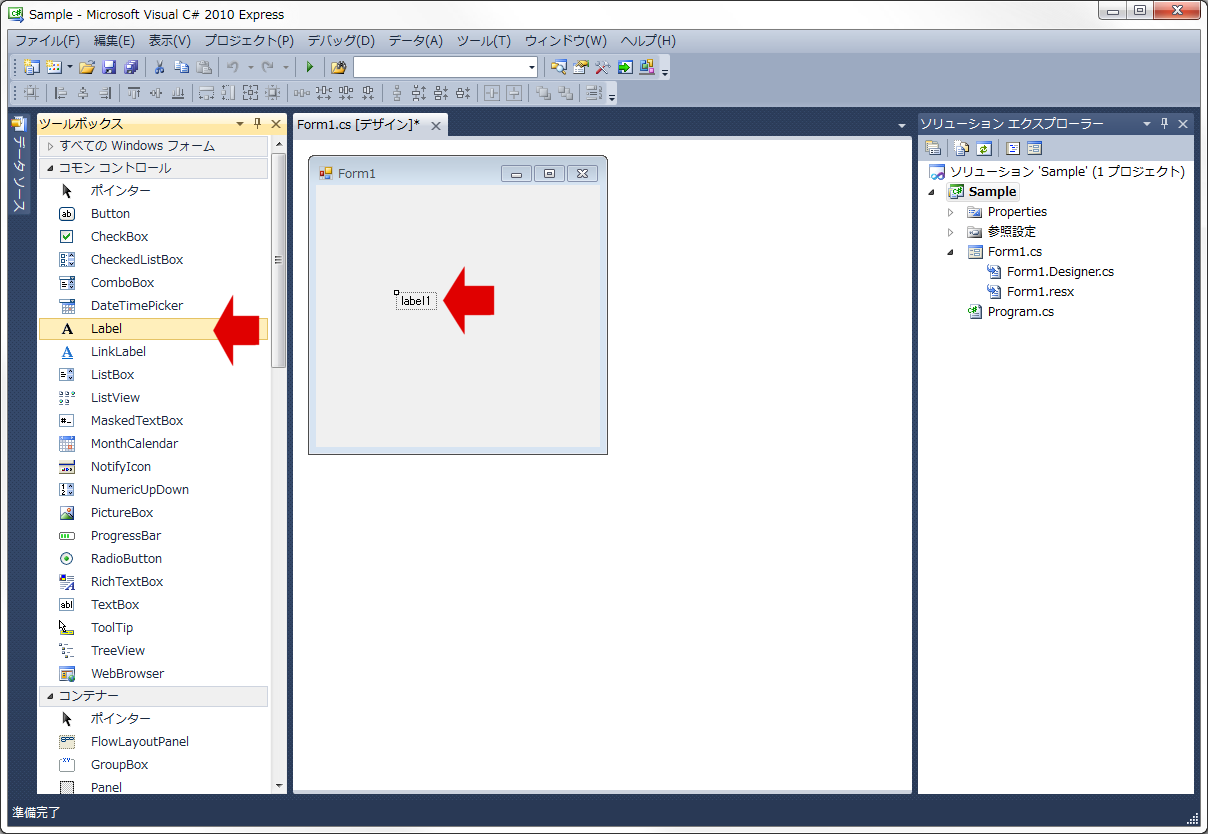Click the Save All toolbar icon
This screenshot has height=834, width=1208.
131,67
